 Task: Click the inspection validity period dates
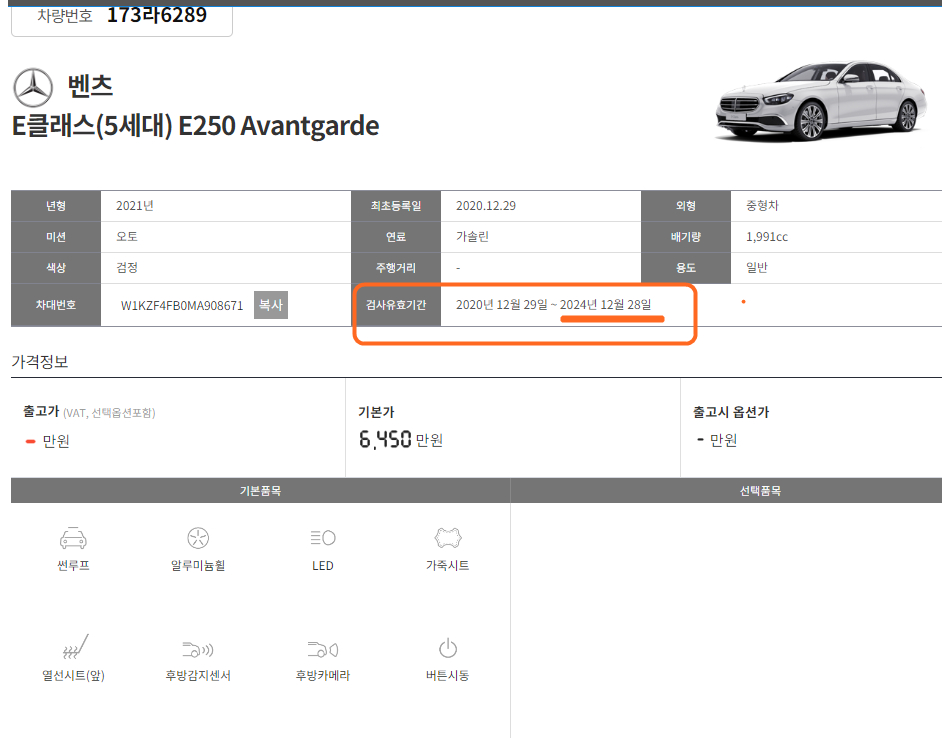[553, 305]
